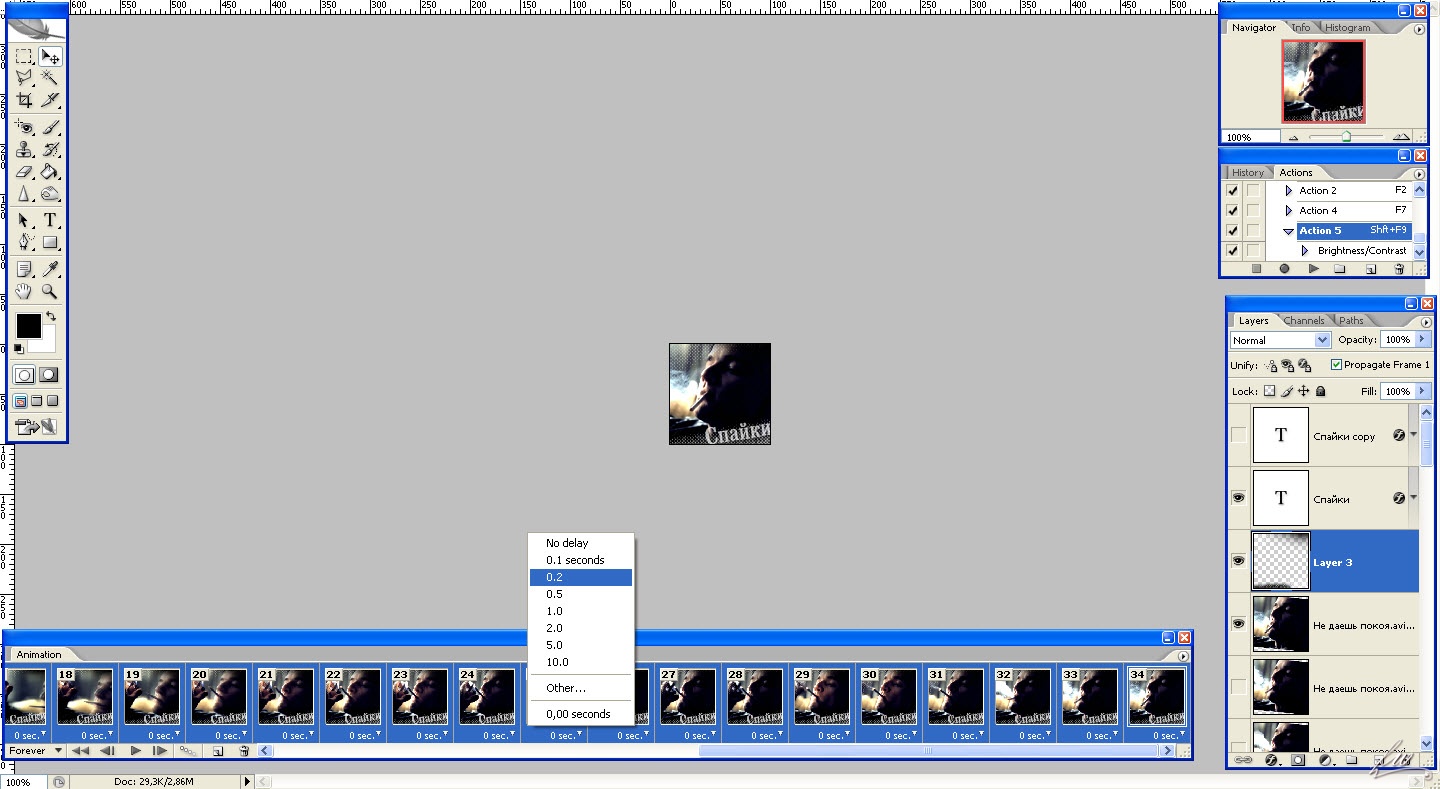
Task: Create a new action in Actions panel
Action: pyautogui.click(x=1371, y=269)
